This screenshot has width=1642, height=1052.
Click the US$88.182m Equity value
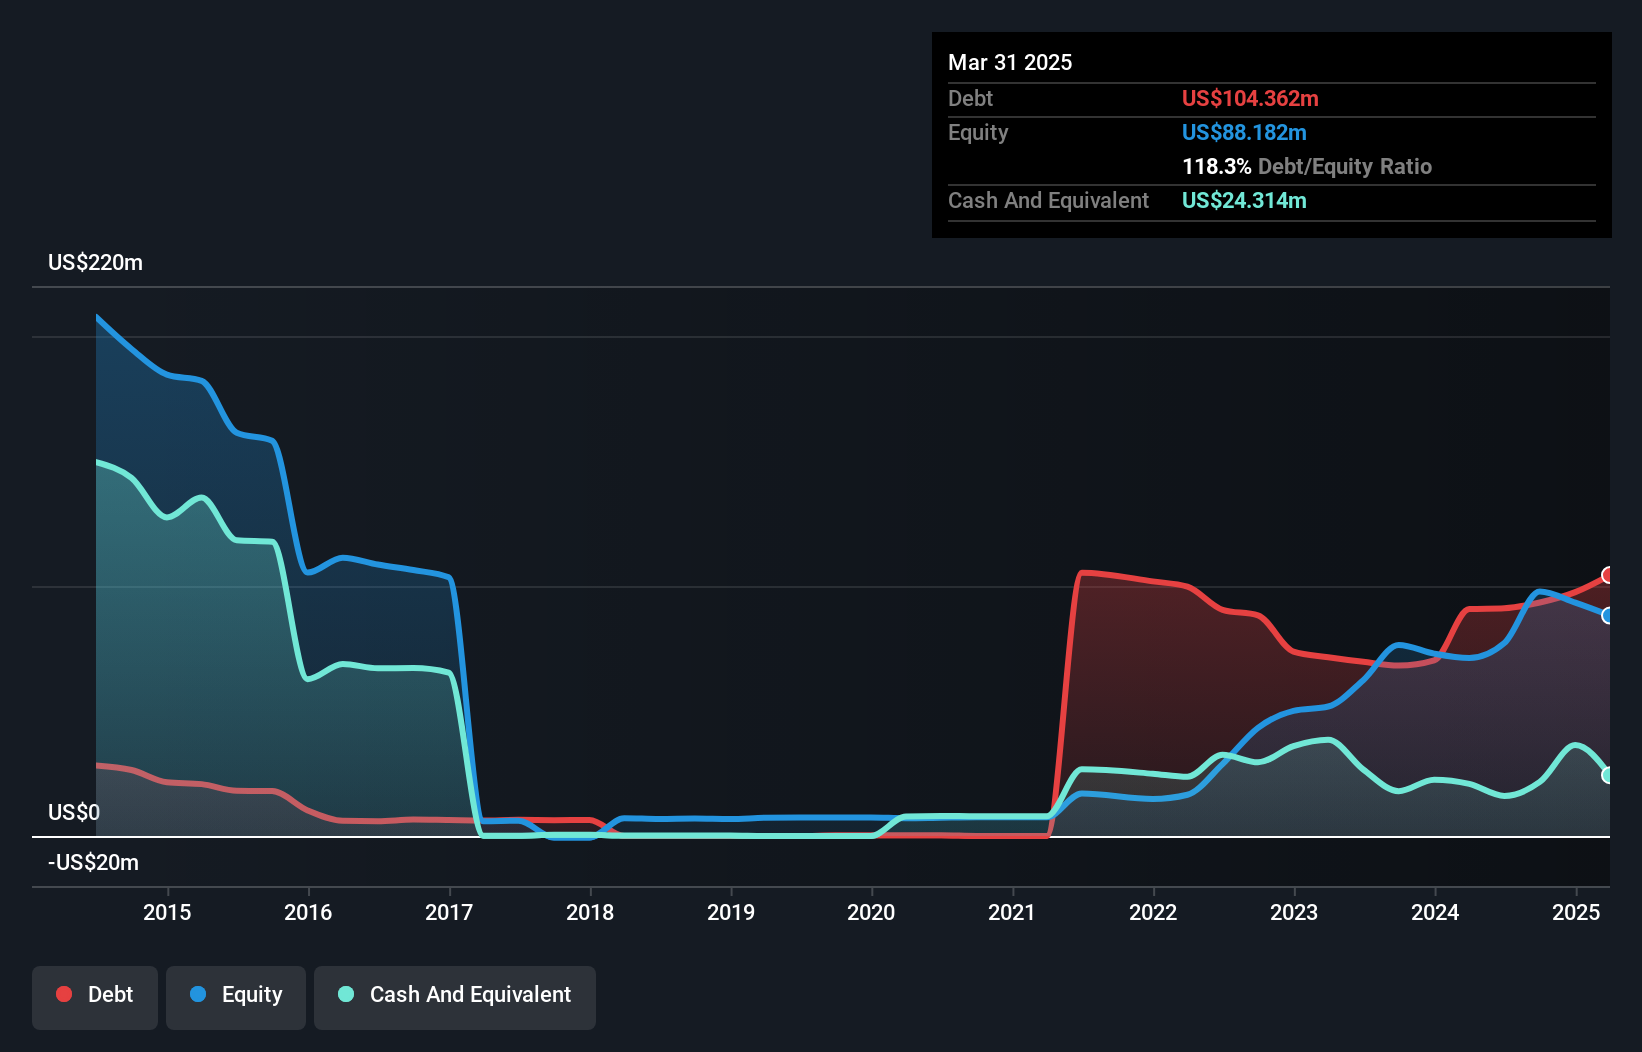click(1244, 132)
